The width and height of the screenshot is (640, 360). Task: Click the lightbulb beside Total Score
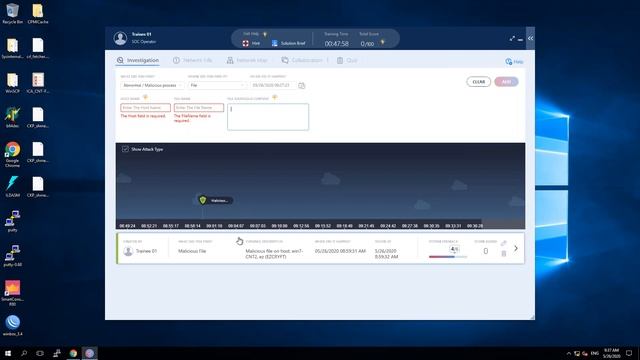[x=382, y=42]
